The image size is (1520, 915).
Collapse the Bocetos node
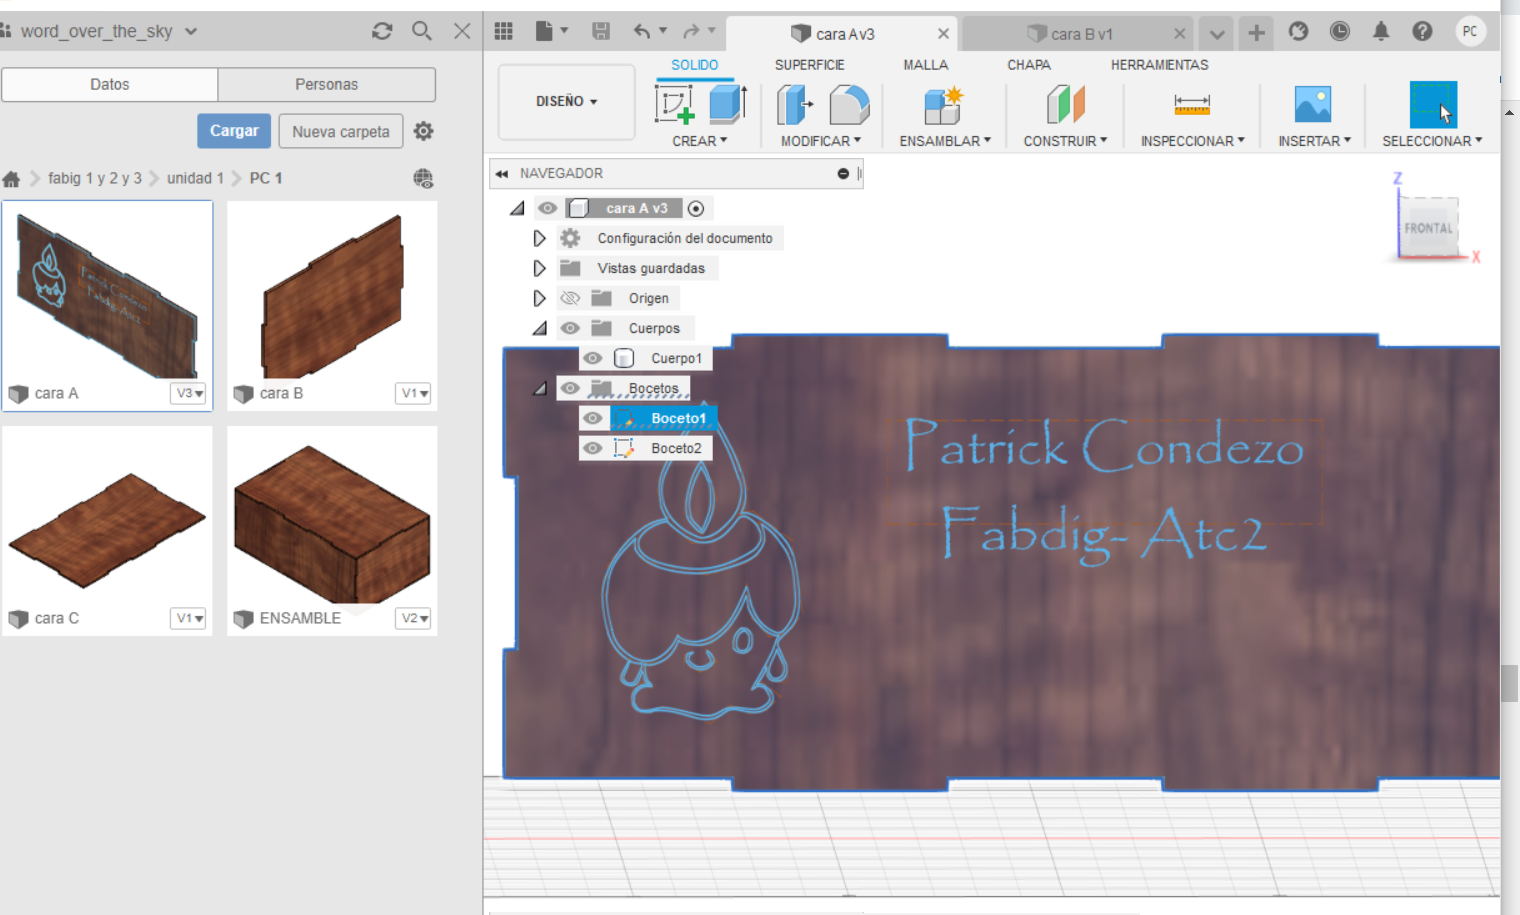540,388
